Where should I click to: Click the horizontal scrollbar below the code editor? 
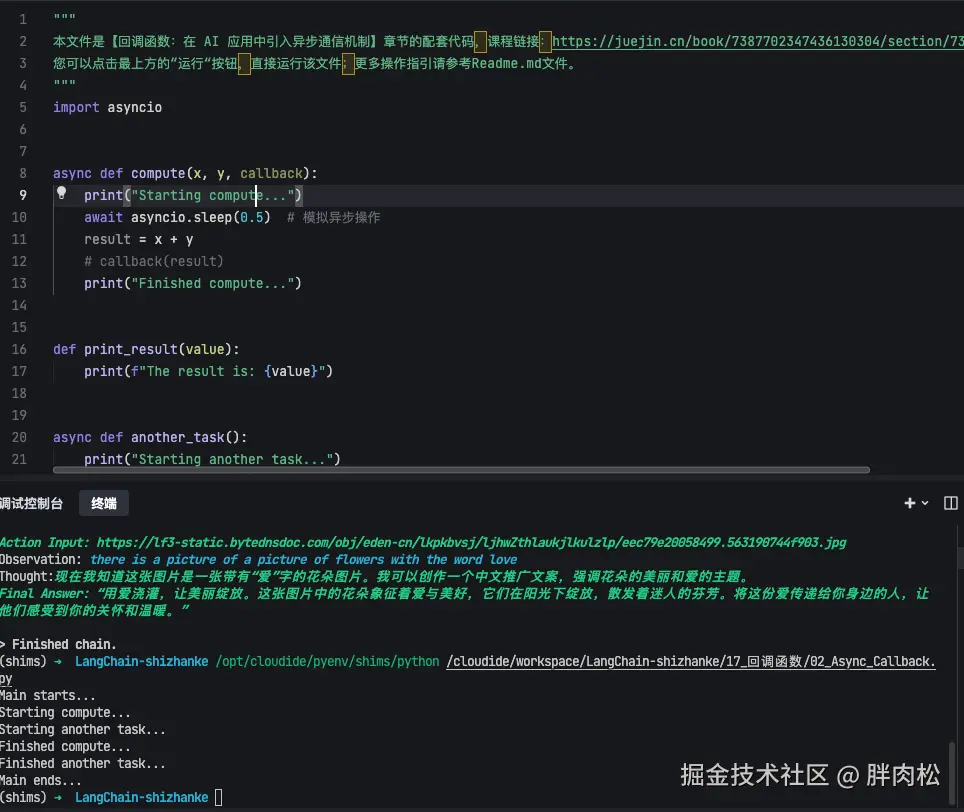point(460,469)
